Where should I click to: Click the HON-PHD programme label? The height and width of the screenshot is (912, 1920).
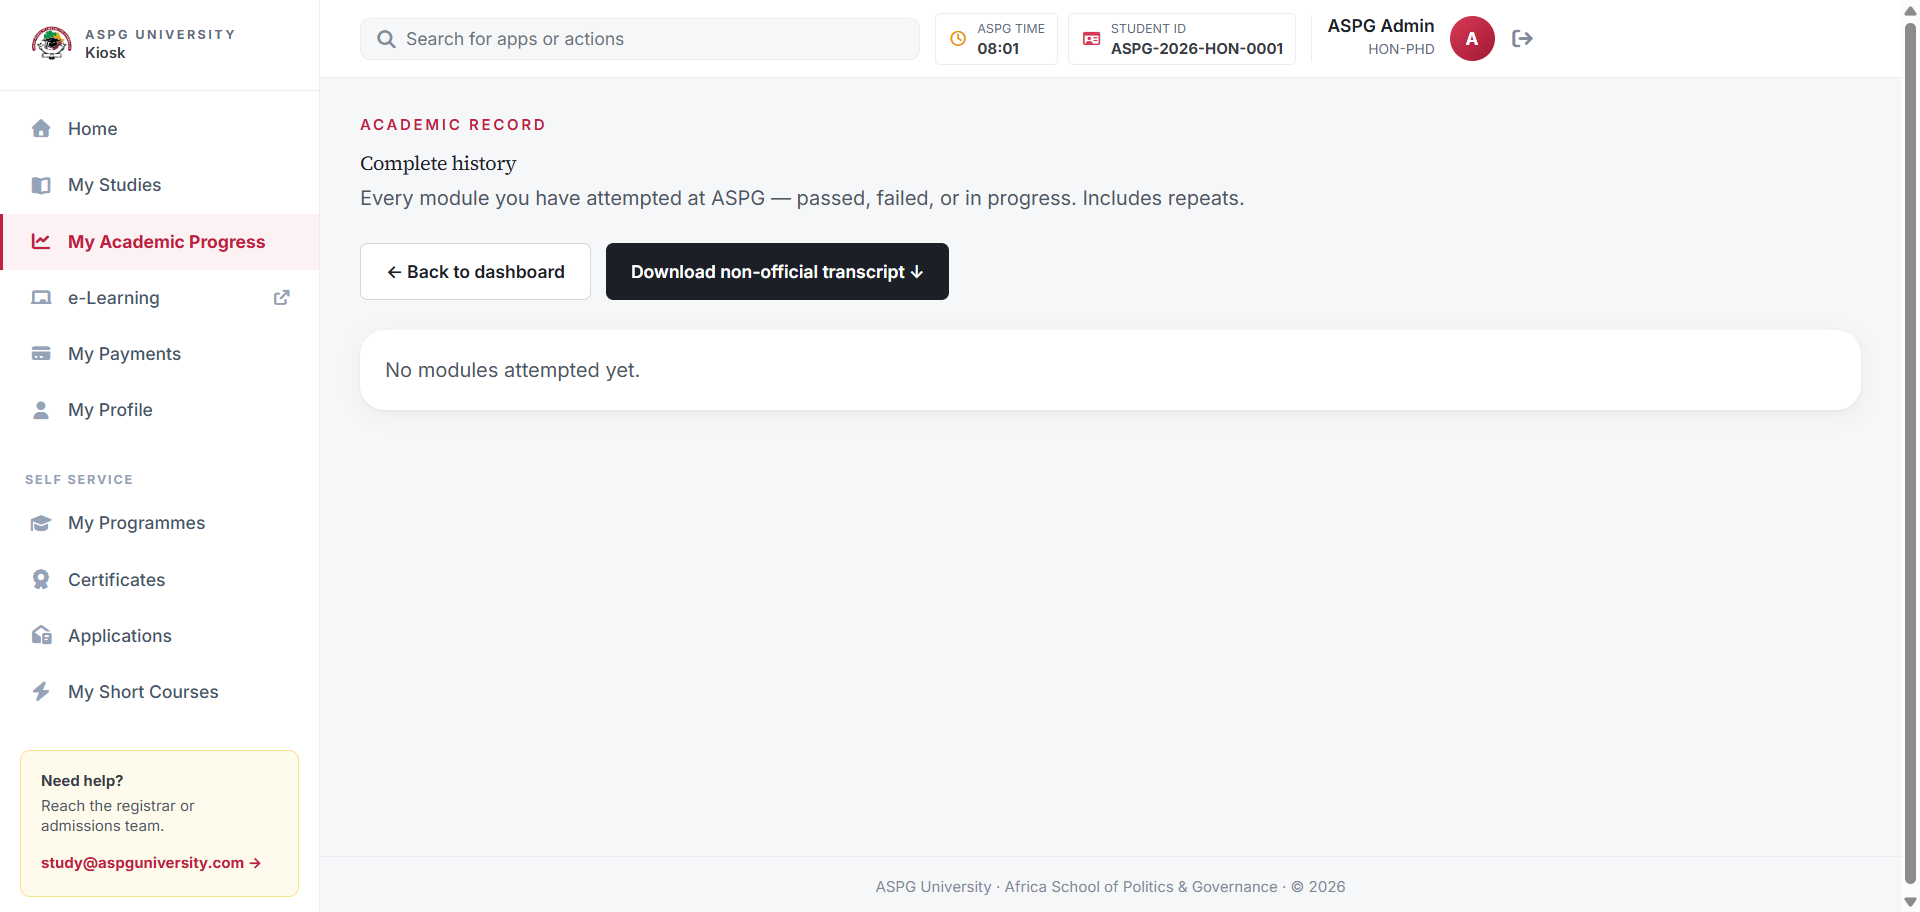point(1401,49)
